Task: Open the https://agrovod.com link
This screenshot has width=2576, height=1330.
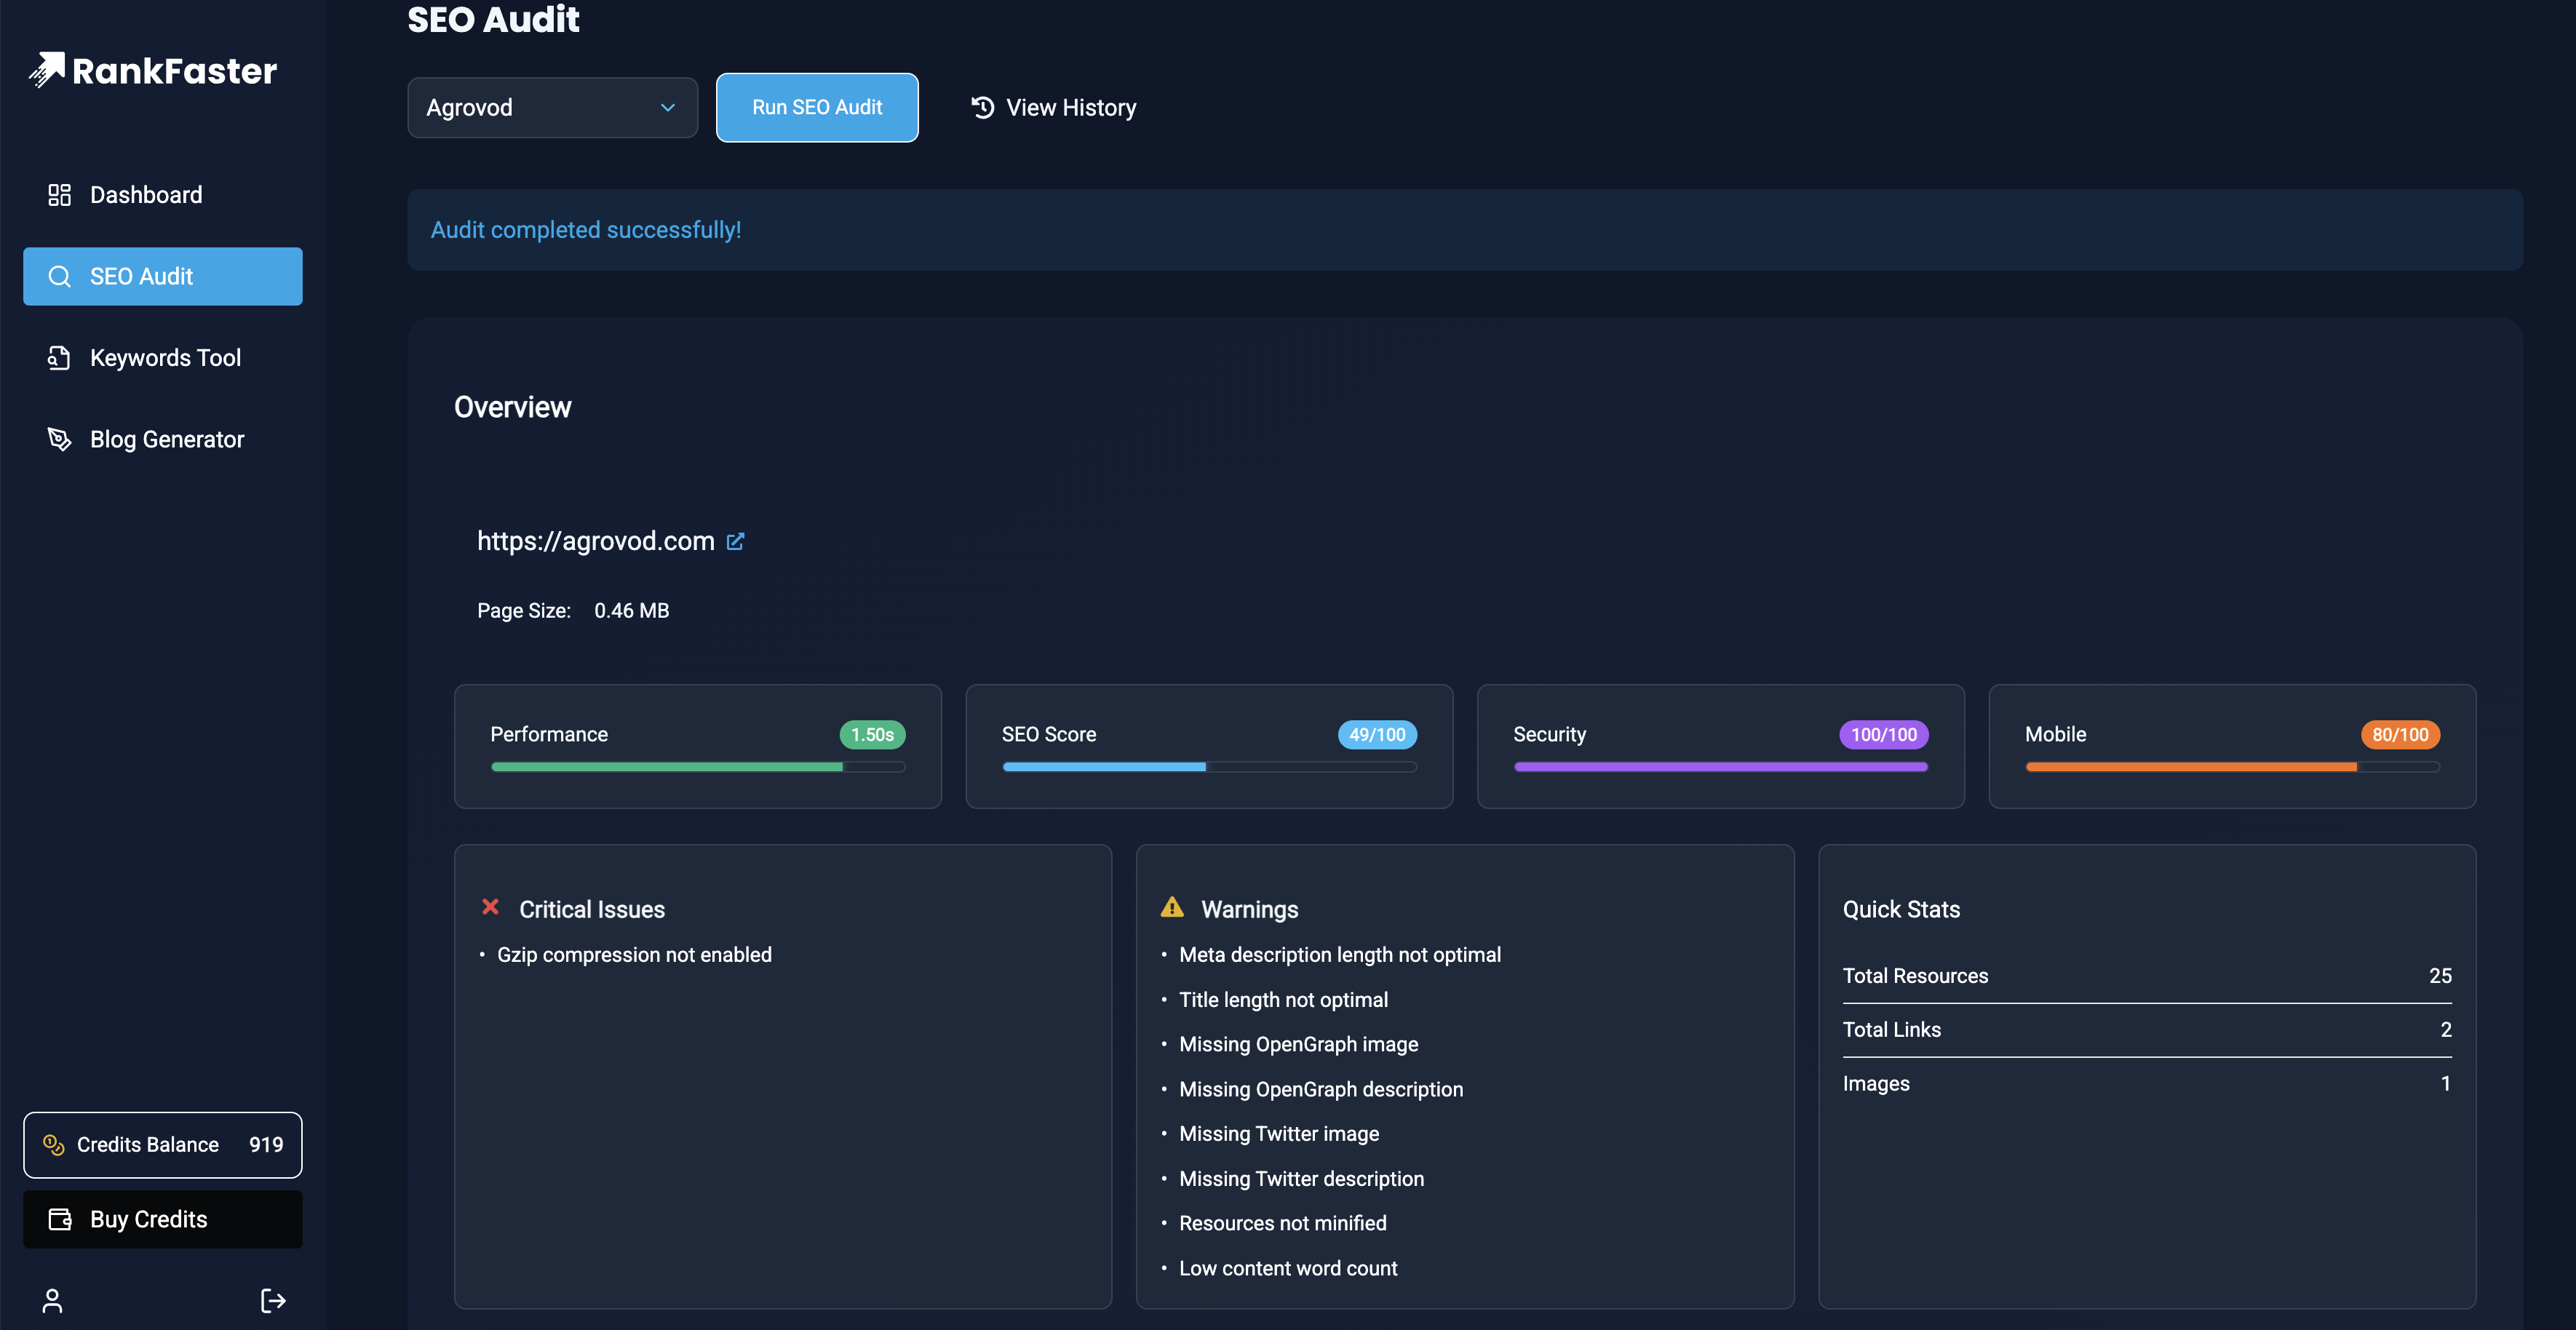Action: (x=596, y=541)
